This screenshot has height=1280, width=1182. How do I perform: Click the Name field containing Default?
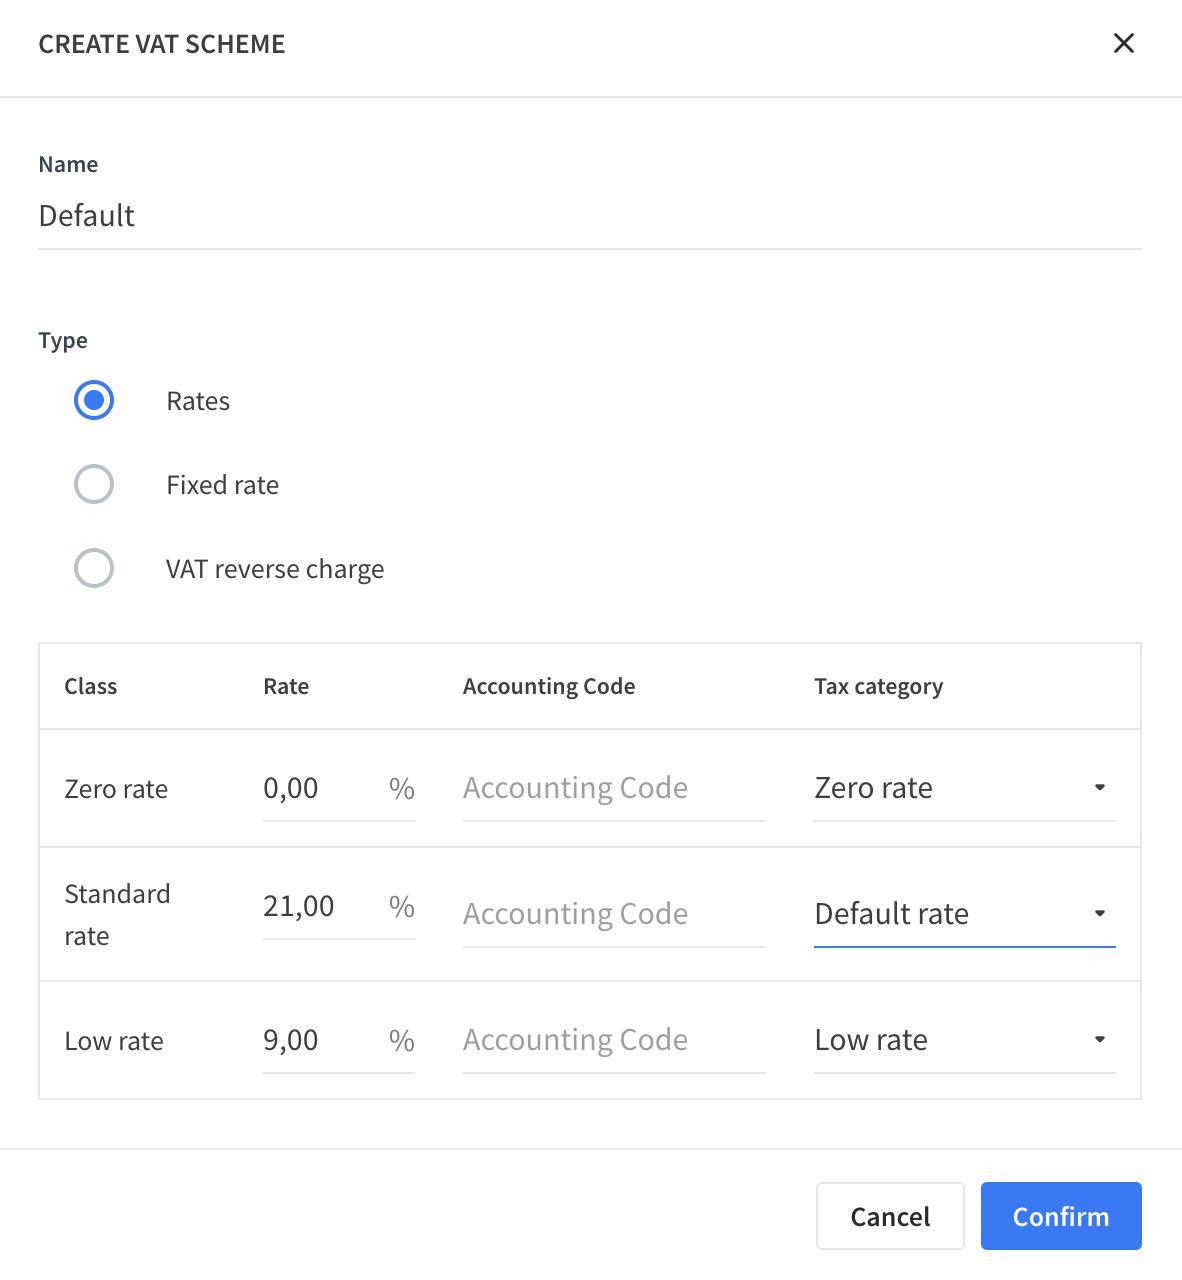pyautogui.click(x=590, y=216)
